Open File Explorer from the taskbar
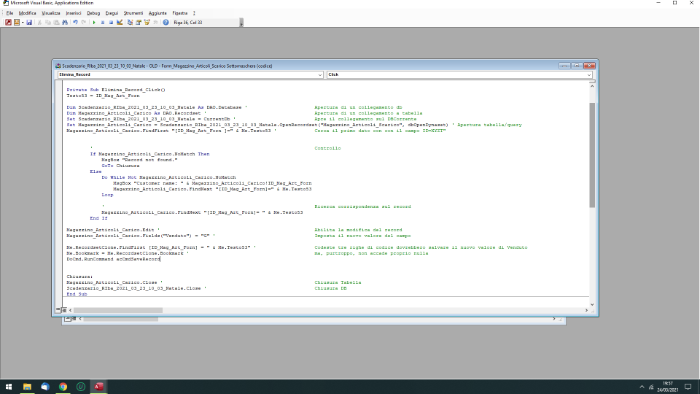 pyautogui.click(x=27, y=387)
